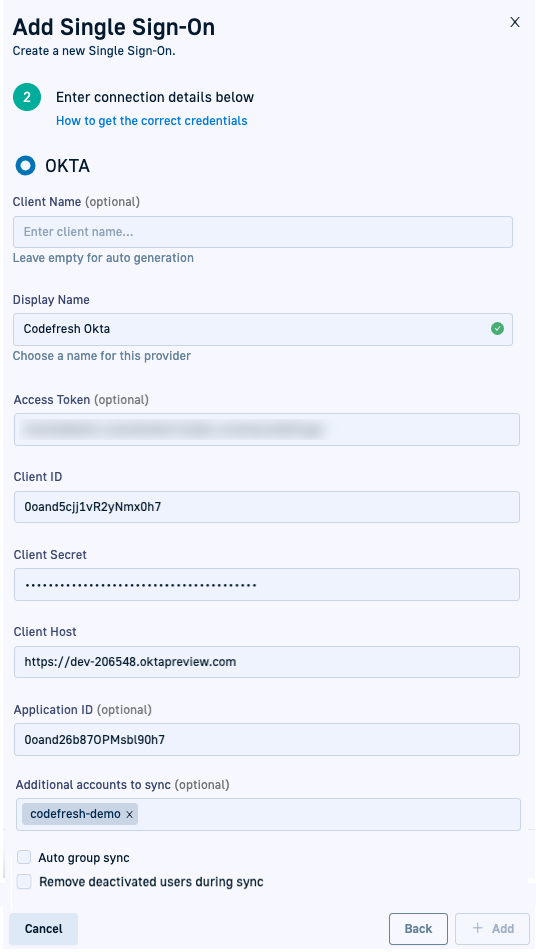
Task: Click the codefresh-demo tag chip
Action: pos(75,814)
